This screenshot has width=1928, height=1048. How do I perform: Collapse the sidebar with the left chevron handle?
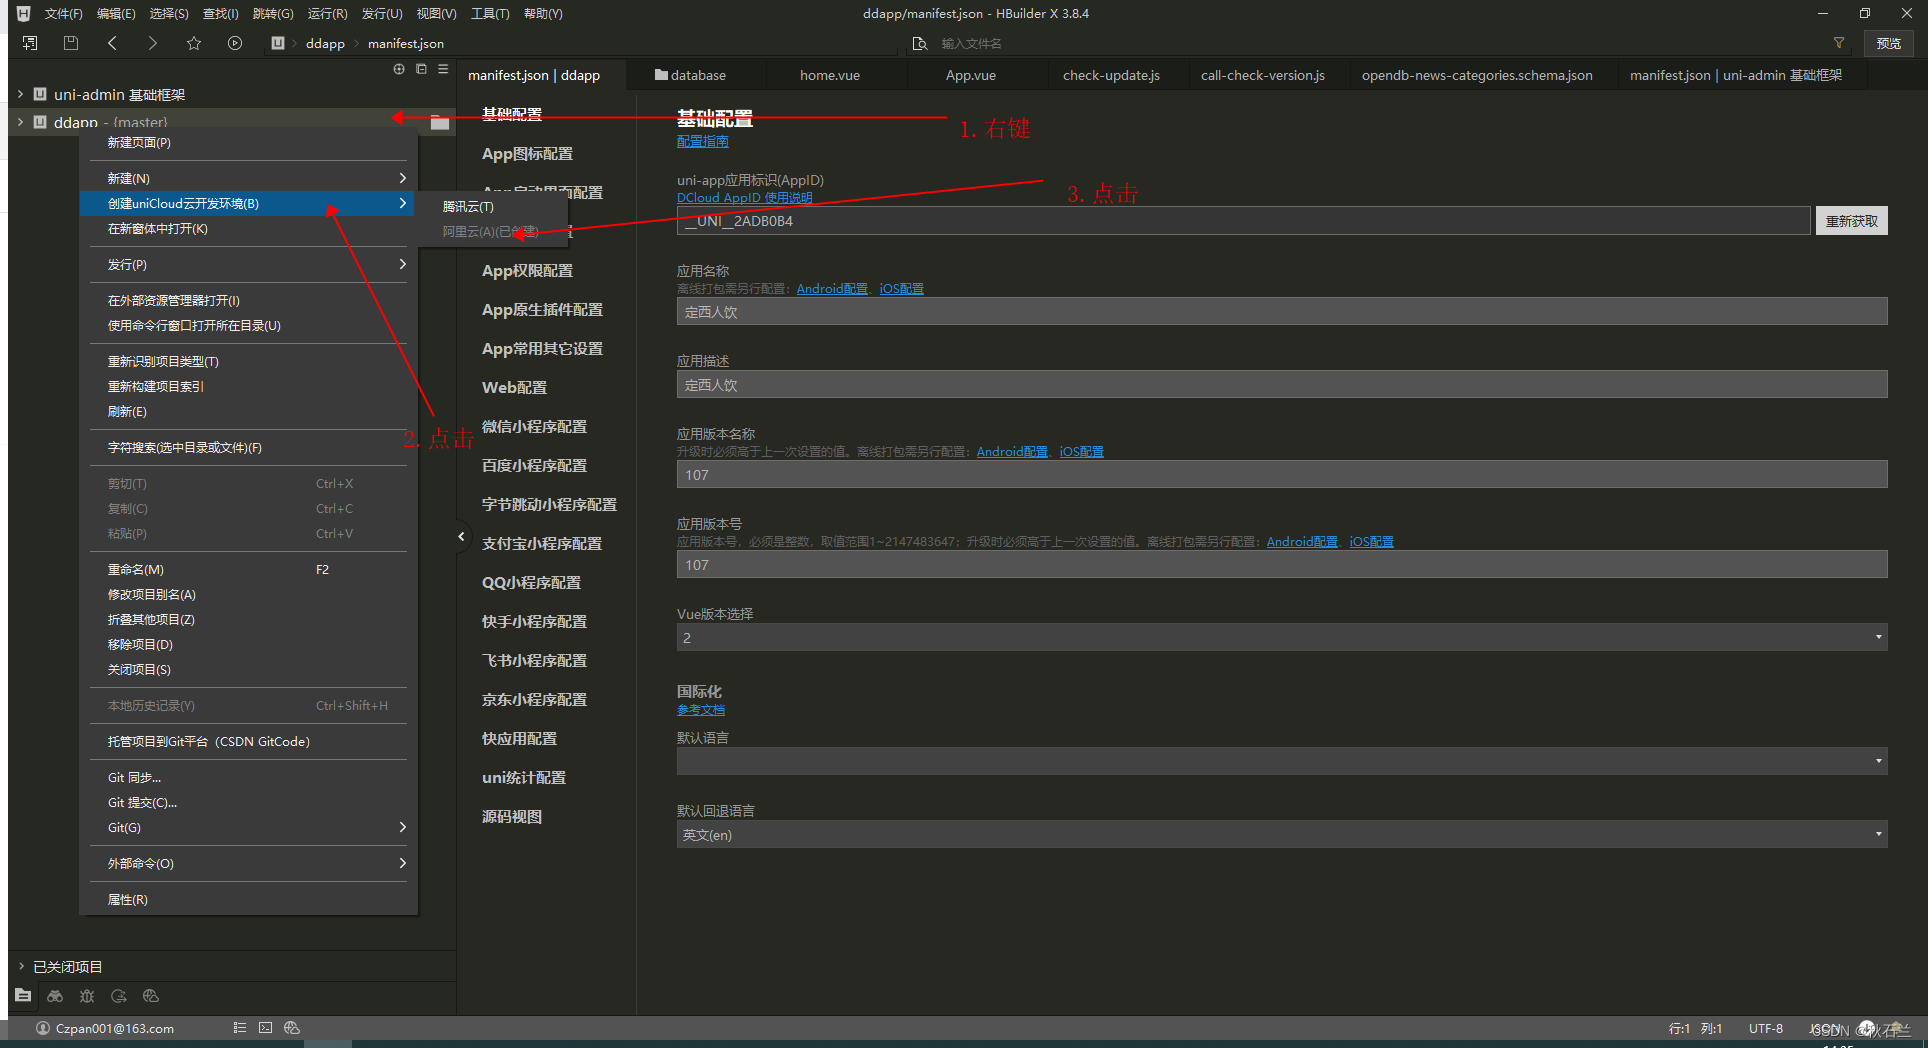click(x=461, y=537)
